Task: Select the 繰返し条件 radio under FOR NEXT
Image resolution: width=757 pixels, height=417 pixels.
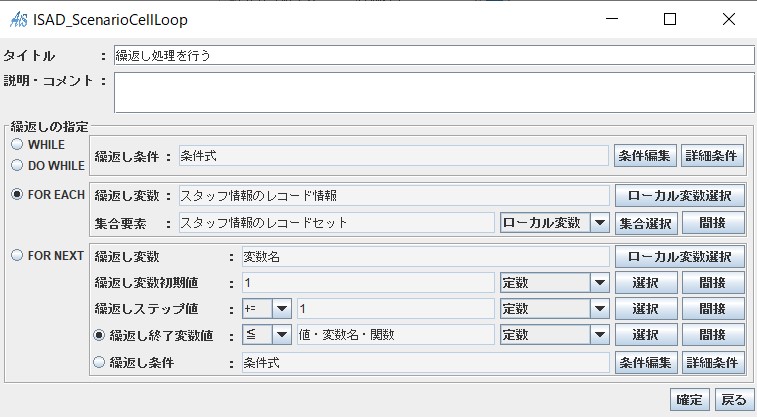Action: tap(99, 362)
